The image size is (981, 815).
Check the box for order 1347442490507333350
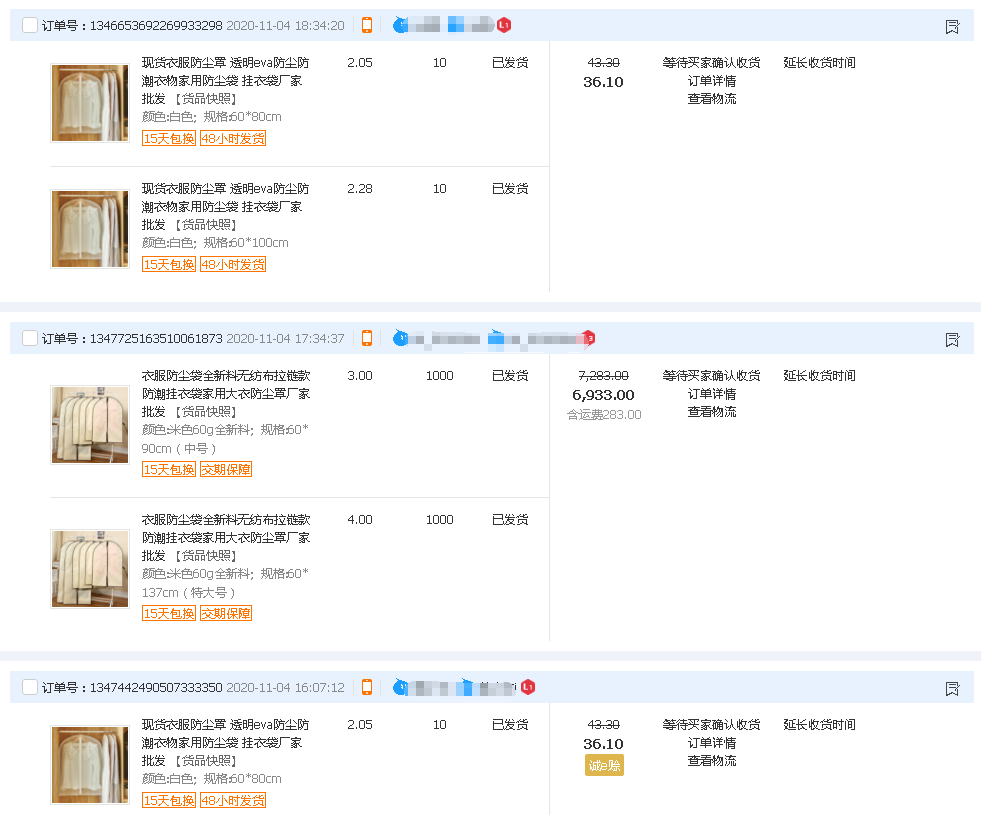pos(30,688)
